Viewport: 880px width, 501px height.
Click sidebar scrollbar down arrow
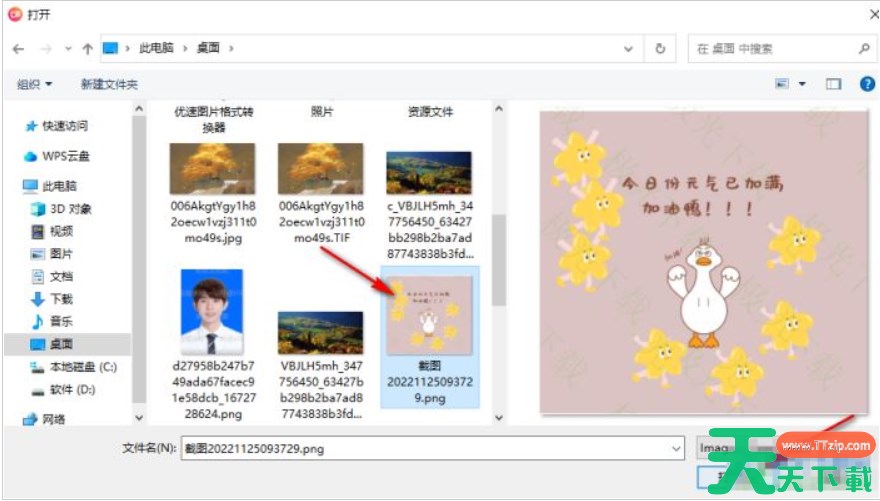pos(139,417)
